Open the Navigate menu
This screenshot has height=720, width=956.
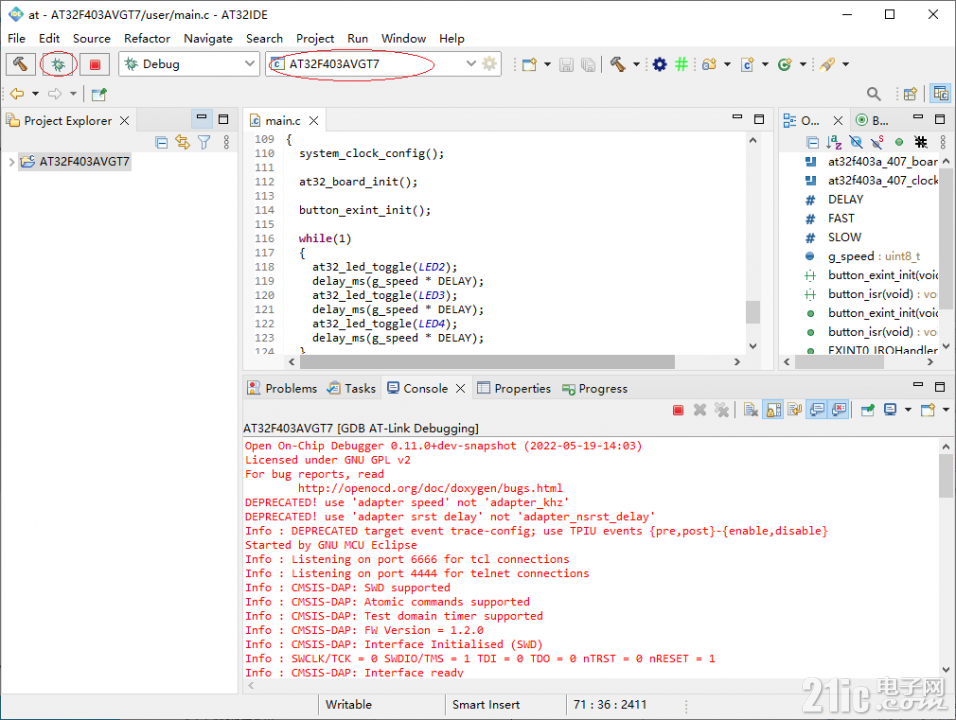pos(208,38)
